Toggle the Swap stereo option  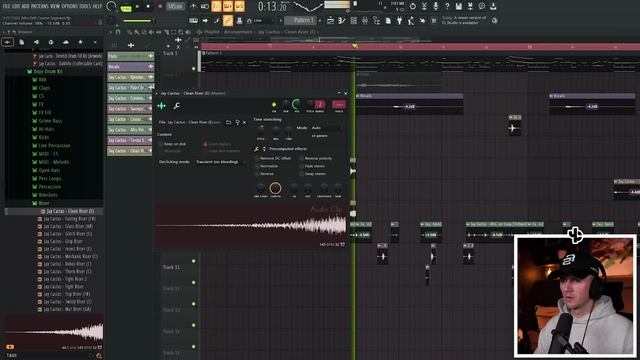pyautogui.click(x=313, y=173)
